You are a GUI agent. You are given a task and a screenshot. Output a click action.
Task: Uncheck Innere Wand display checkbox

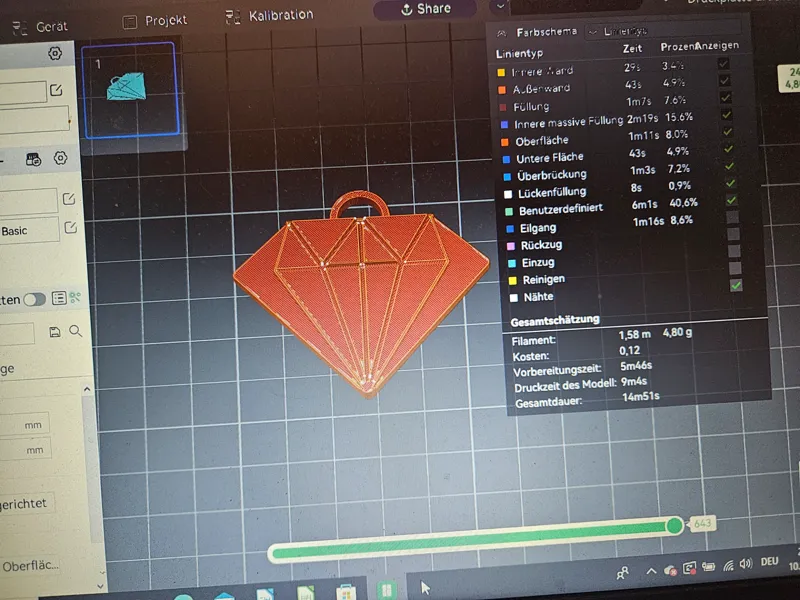click(x=723, y=64)
